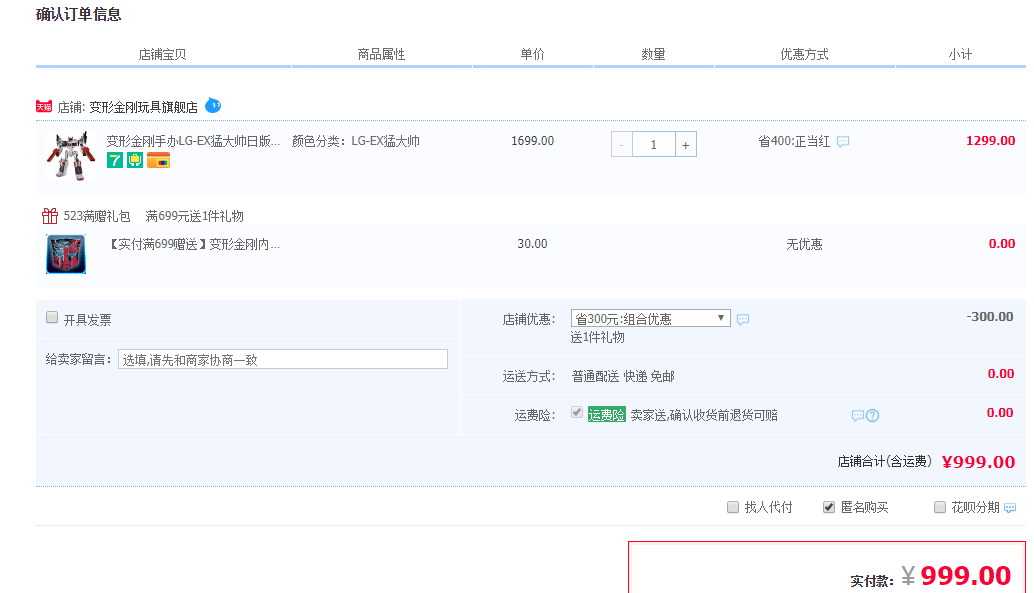
Task: Click the green 运费险 label tag
Action: tap(606, 415)
